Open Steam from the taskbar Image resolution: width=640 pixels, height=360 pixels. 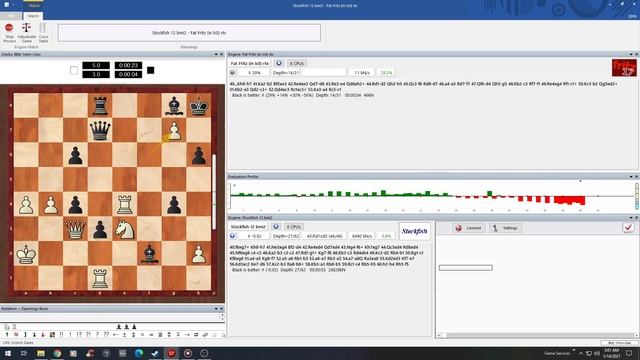point(155,353)
